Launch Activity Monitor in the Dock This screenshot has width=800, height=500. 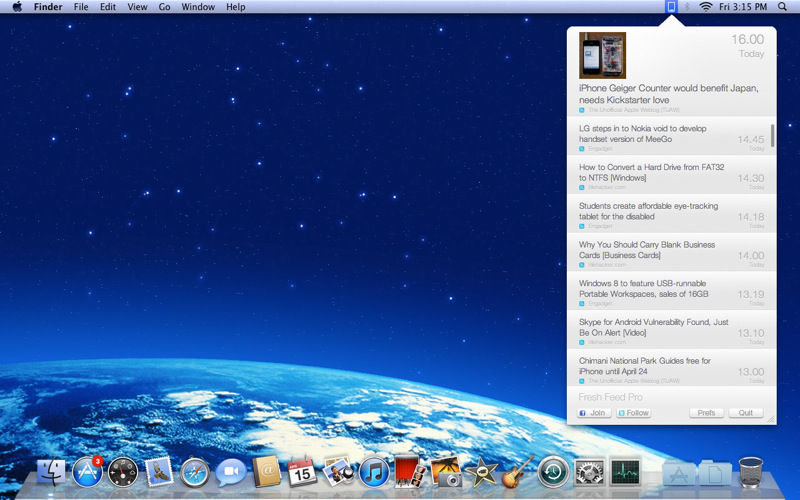coord(626,472)
